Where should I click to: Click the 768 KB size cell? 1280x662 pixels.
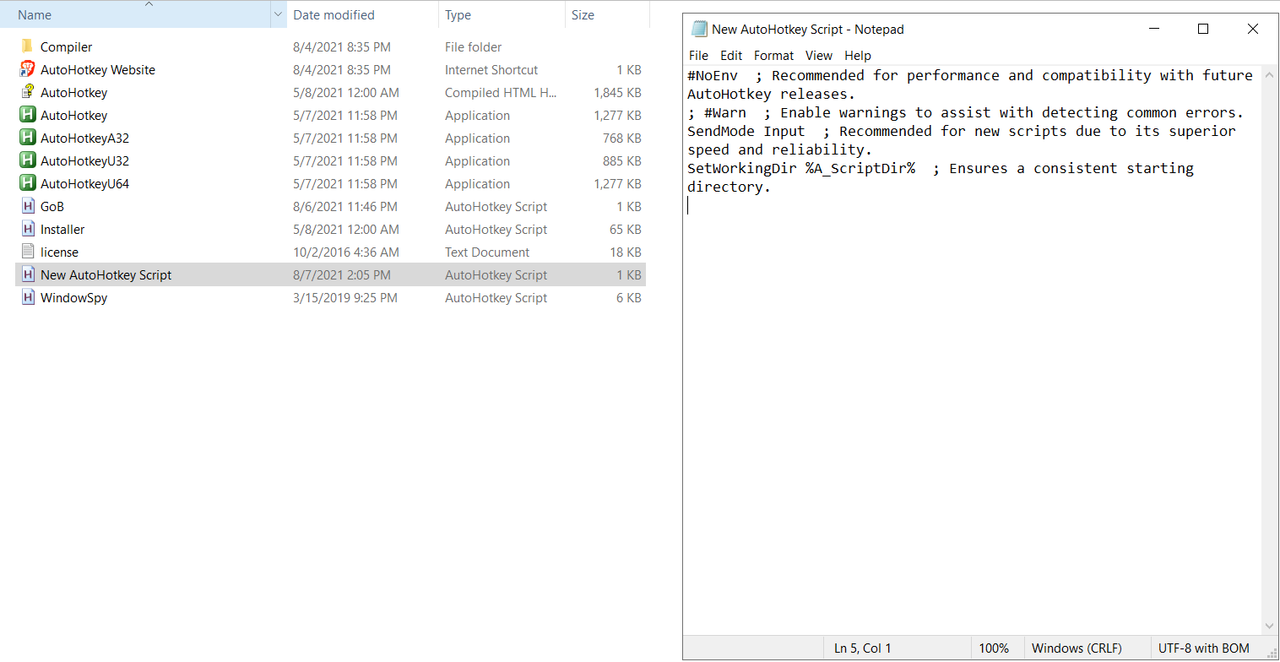(622, 138)
